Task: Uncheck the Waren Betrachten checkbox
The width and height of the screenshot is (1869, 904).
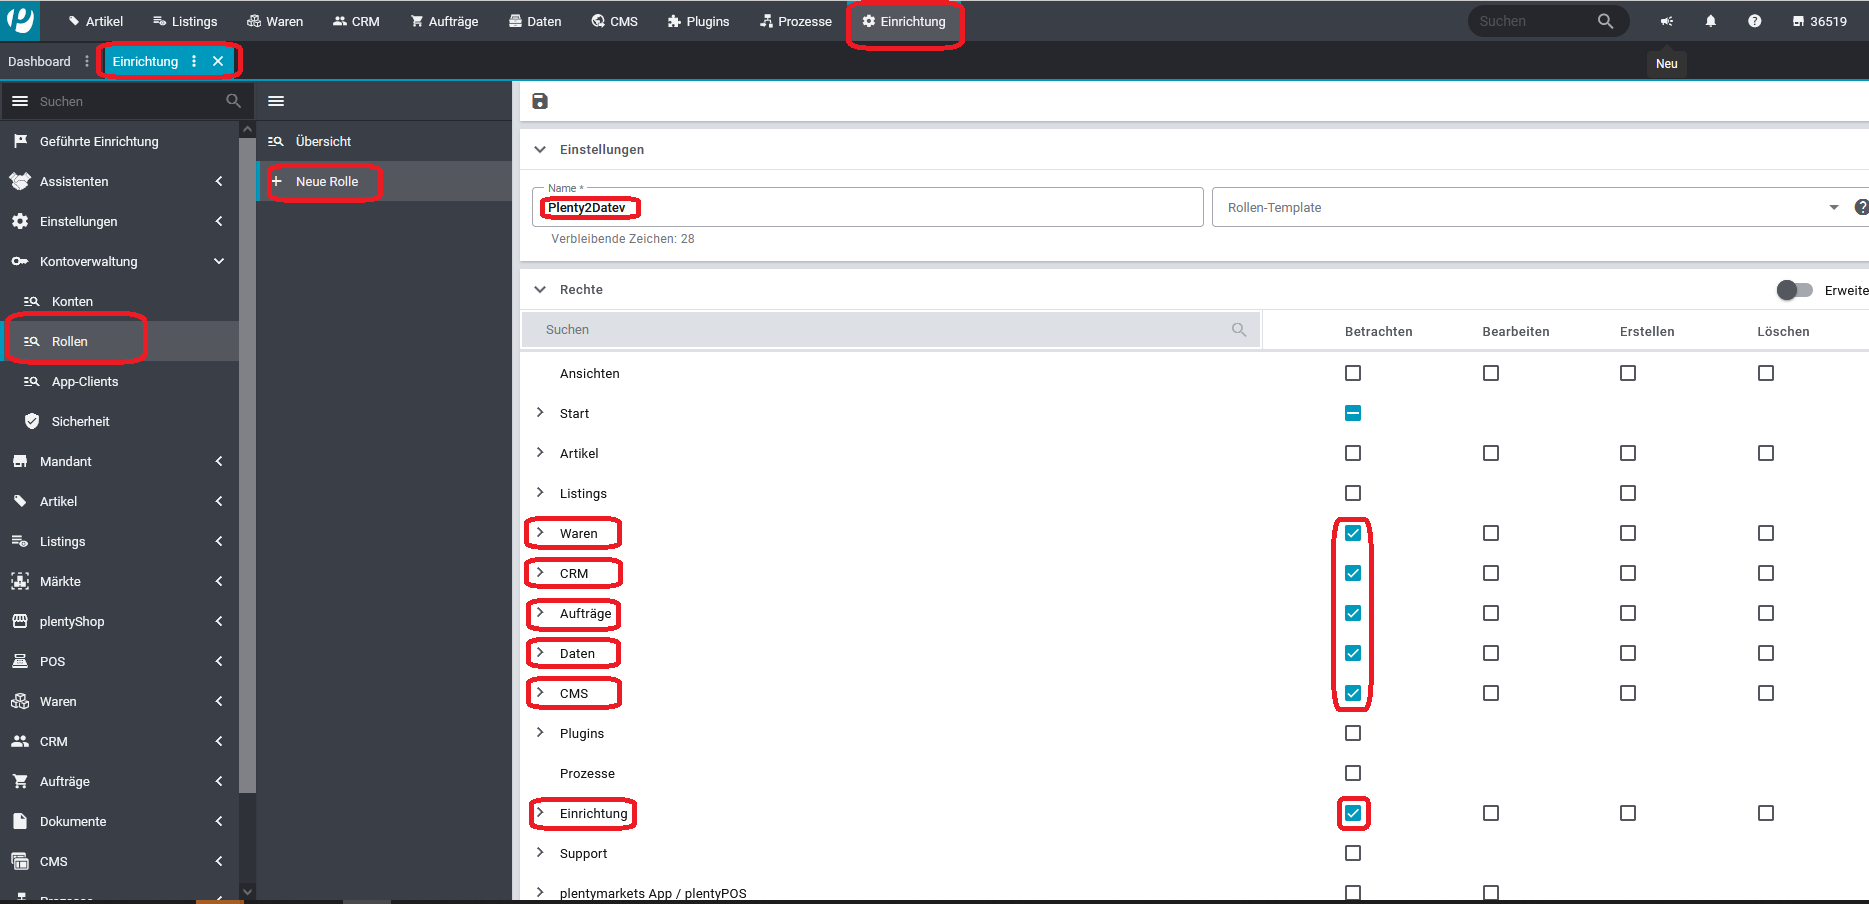Action: pos(1353,533)
